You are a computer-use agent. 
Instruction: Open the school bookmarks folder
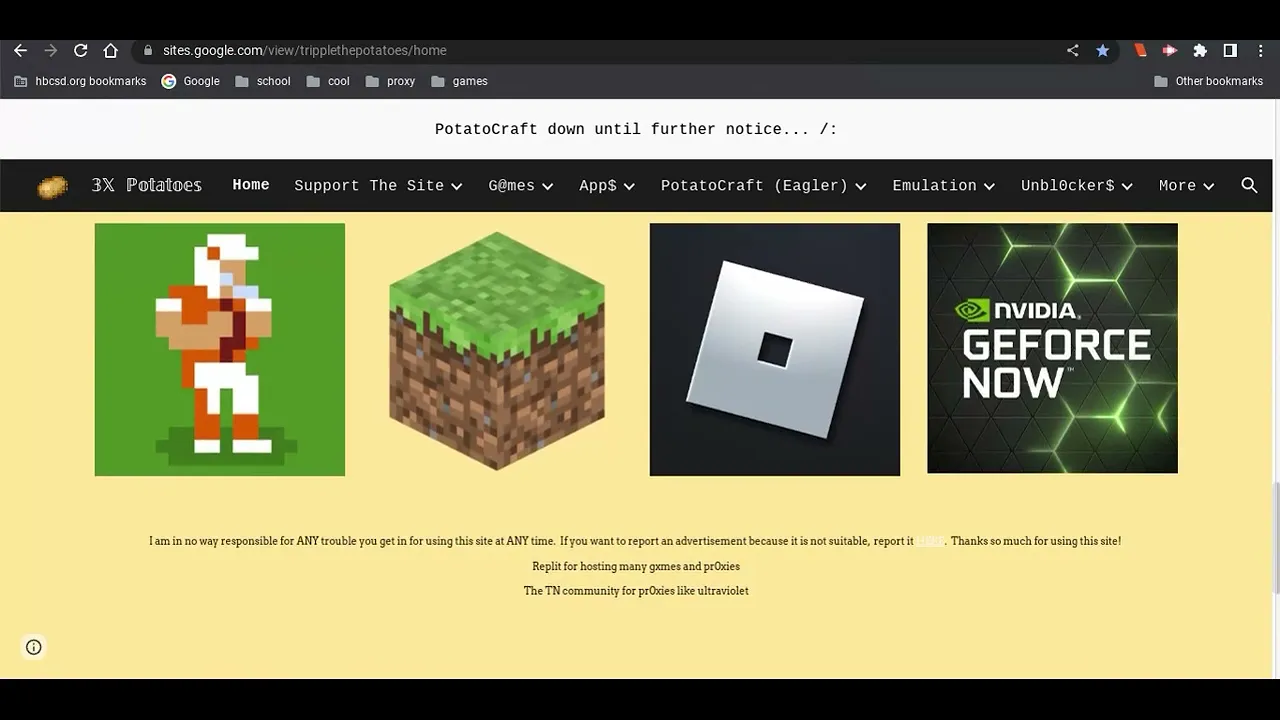263,81
